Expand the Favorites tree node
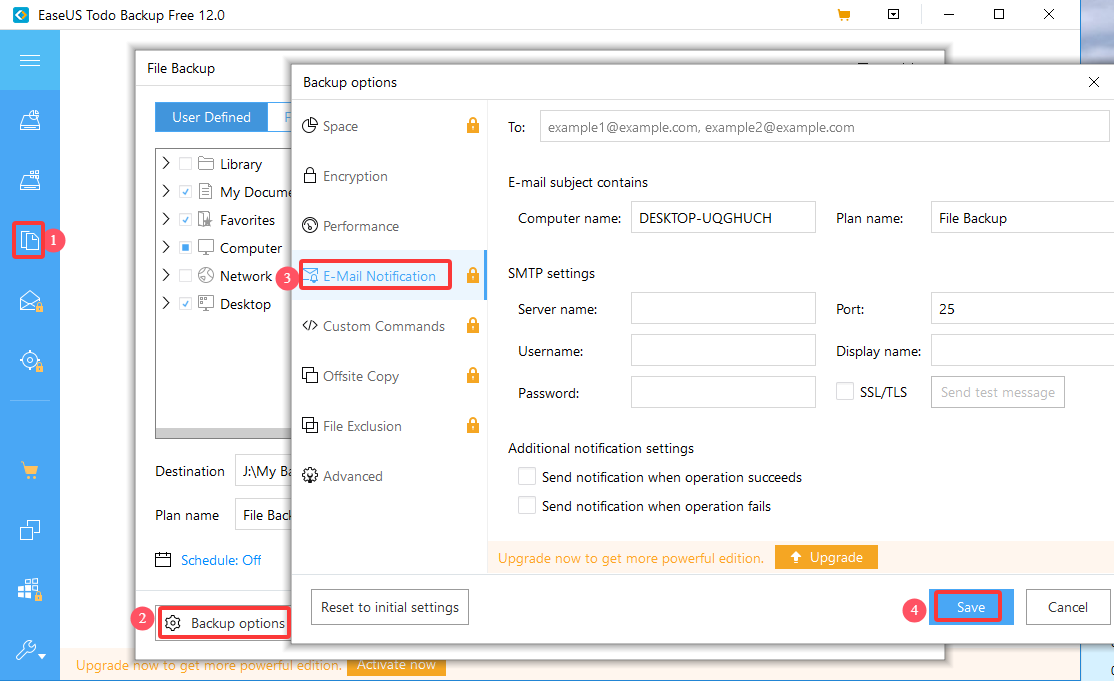 coord(166,219)
